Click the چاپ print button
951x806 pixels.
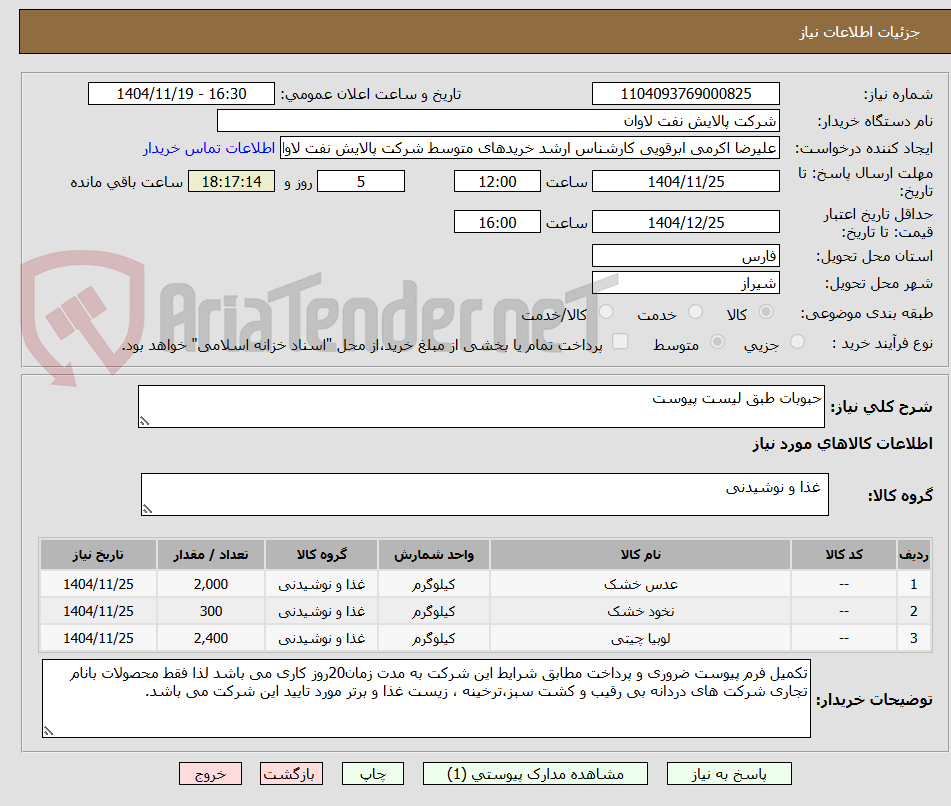[x=372, y=774]
